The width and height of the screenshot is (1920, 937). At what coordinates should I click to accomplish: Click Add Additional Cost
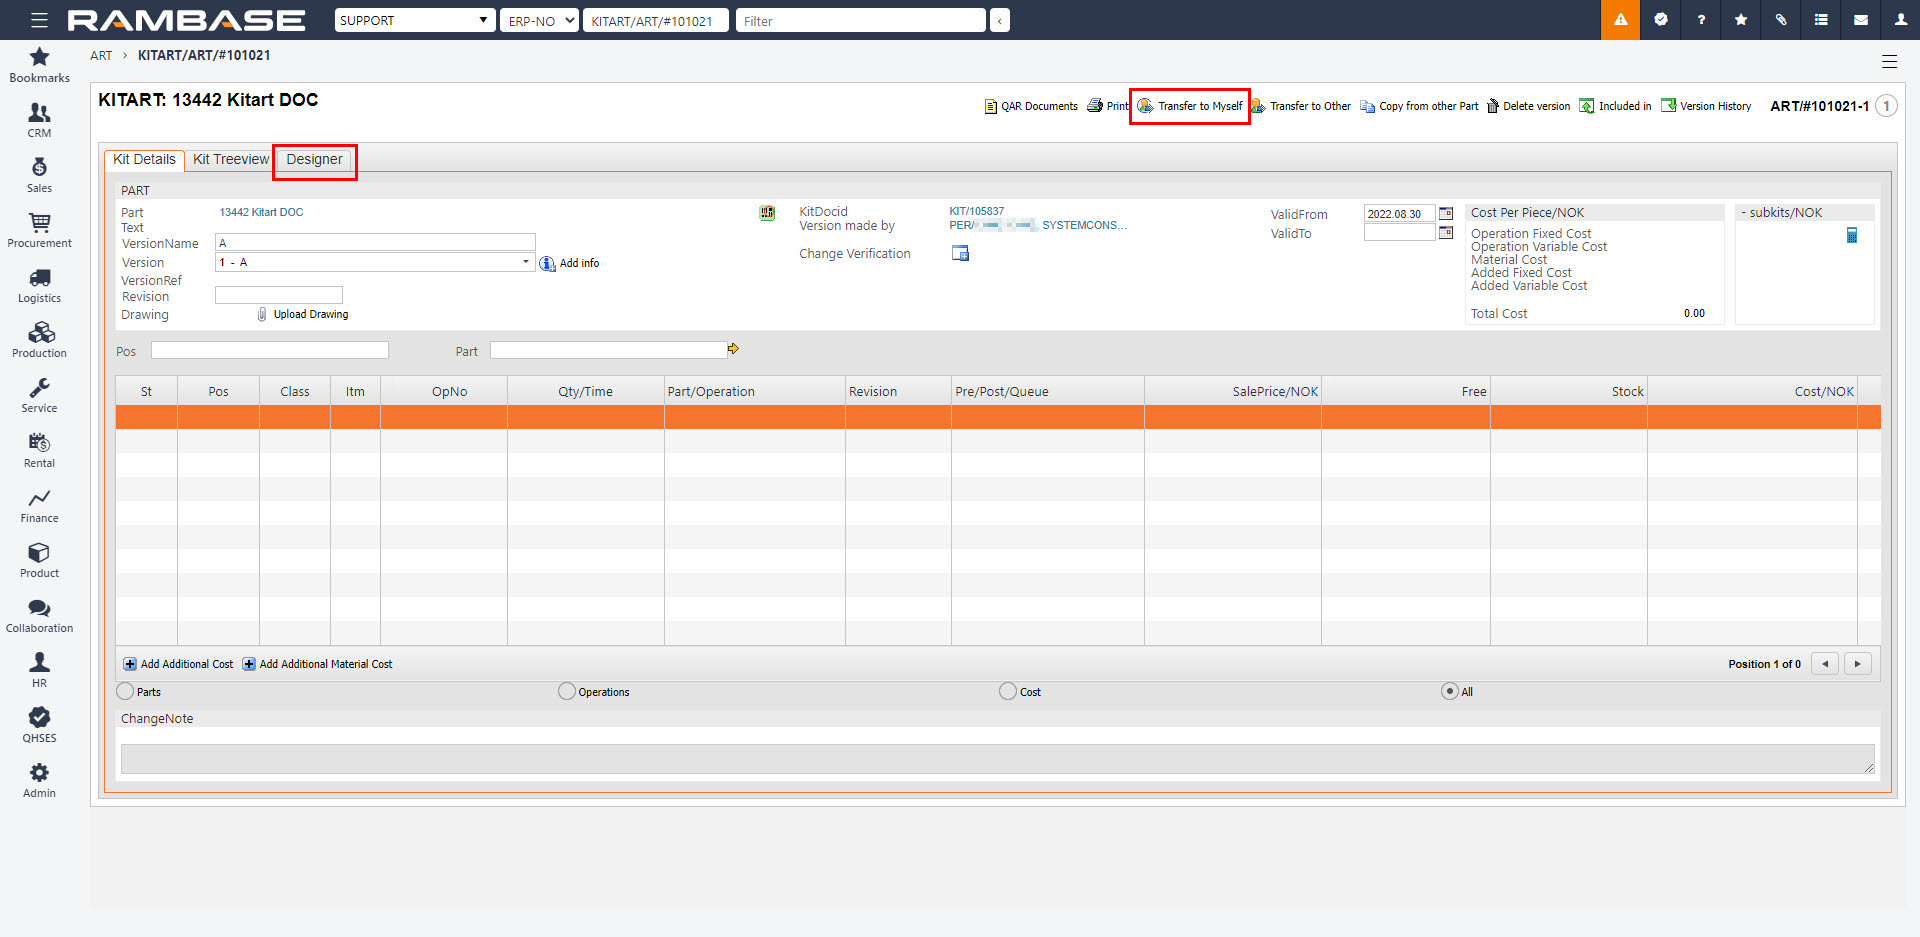click(x=178, y=664)
